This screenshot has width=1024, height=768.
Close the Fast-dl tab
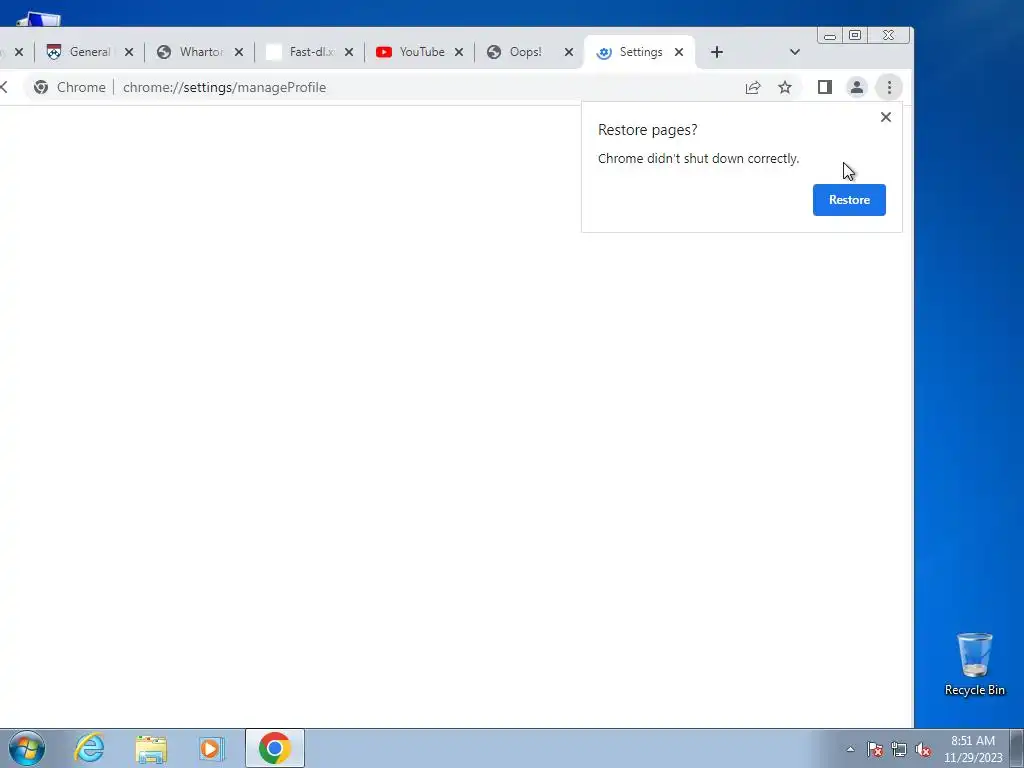point(349,52)
